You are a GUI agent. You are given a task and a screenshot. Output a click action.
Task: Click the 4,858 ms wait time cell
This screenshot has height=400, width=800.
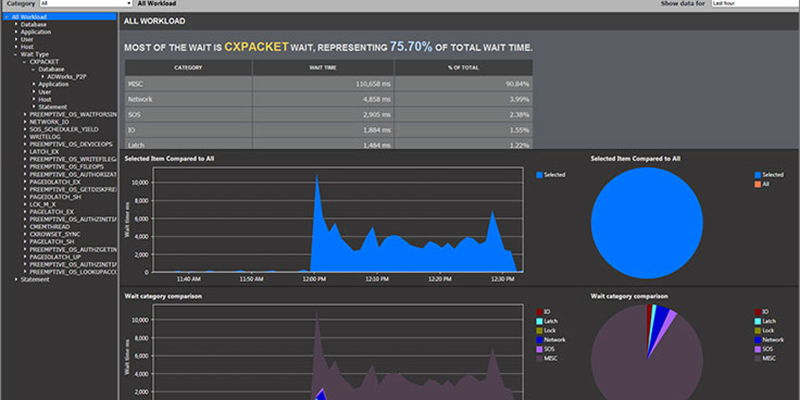point(322,99)
